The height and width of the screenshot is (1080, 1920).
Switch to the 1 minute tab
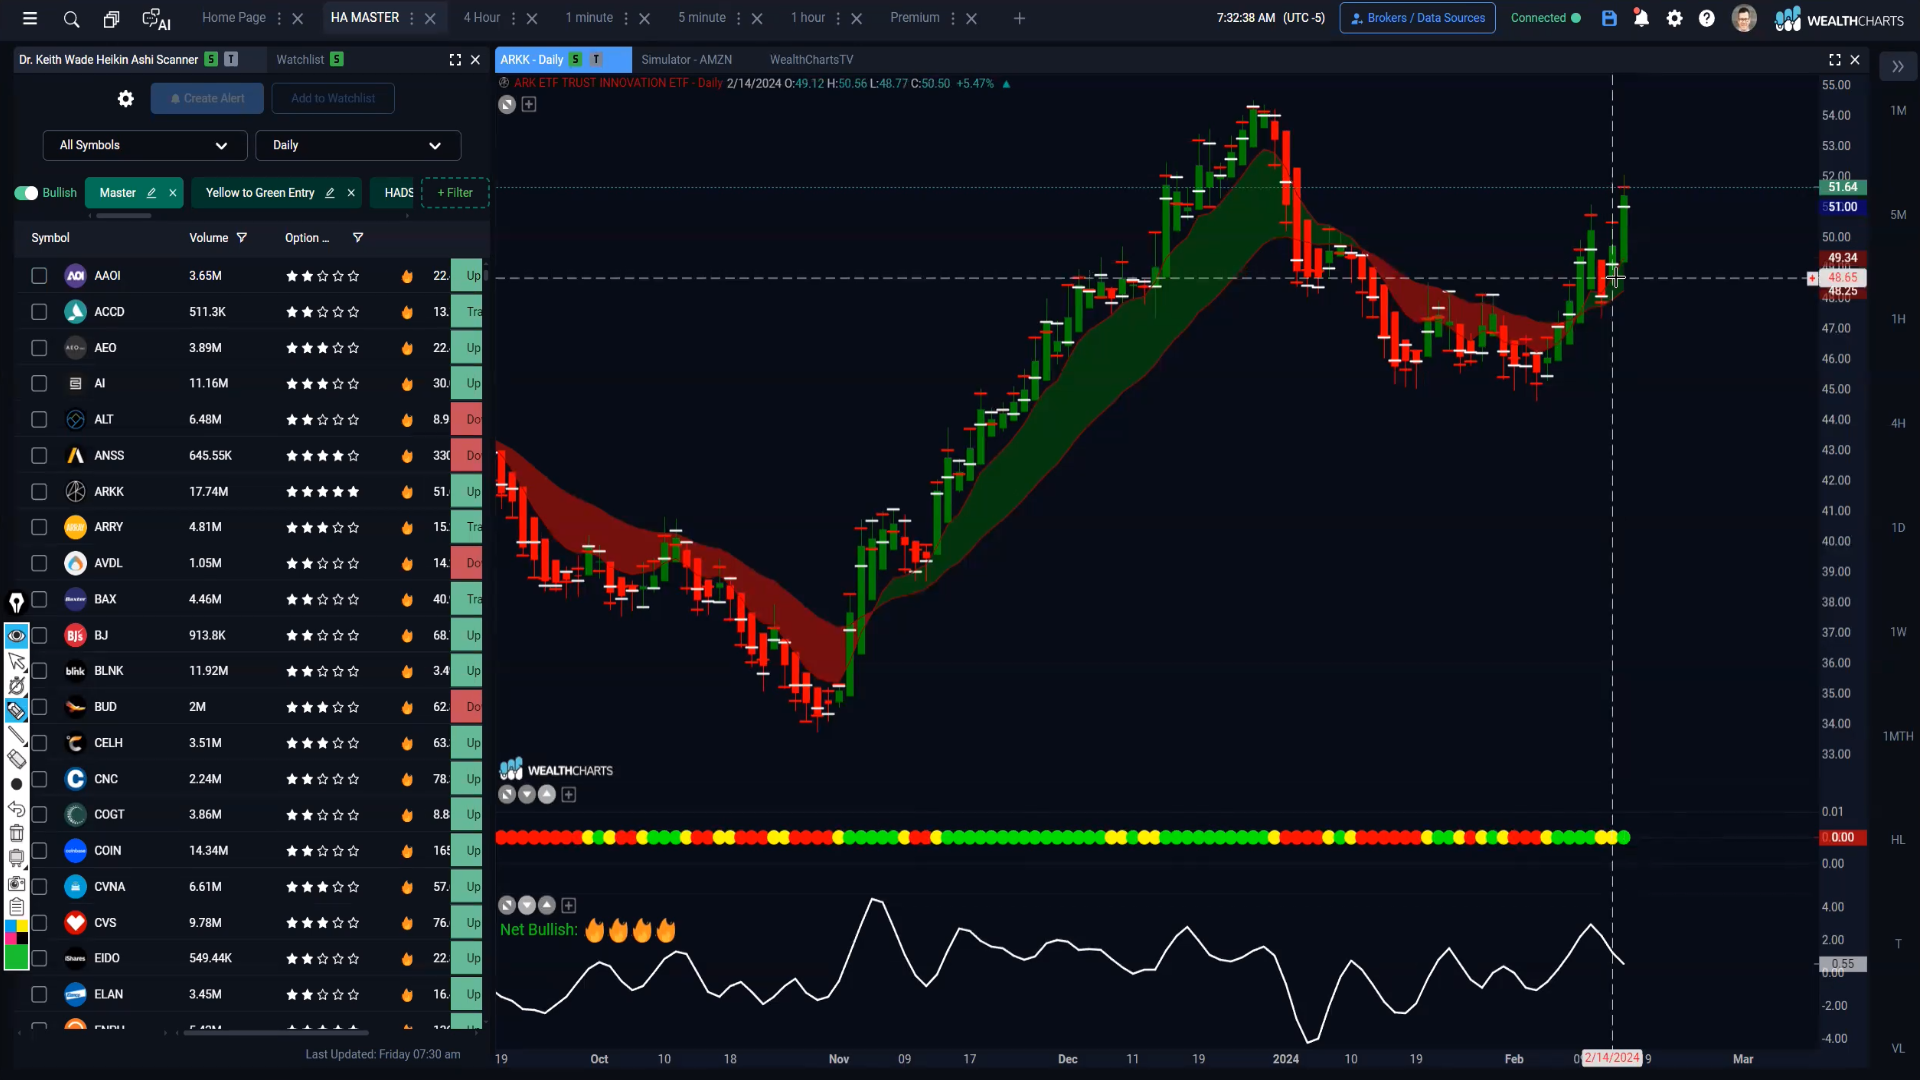pyautogui.click(x=589, y=18)
